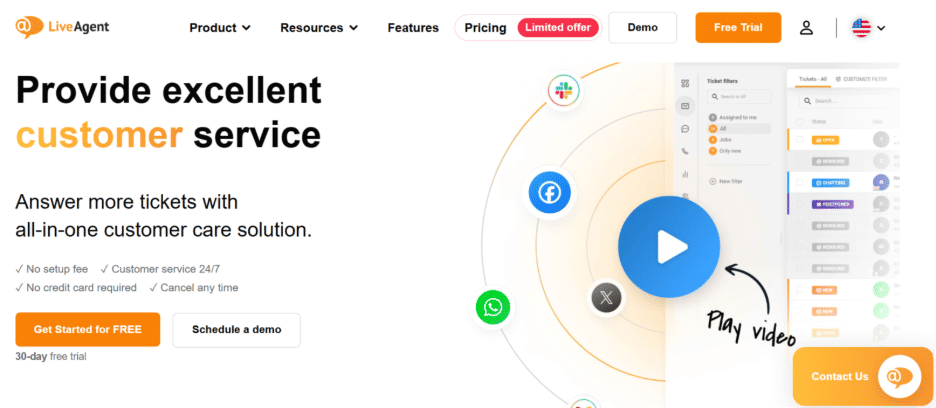The width and height of the screenshot is (936, 408).
Task: Open the phone calls icon in mockup sidebar
Action: [685, 151]
